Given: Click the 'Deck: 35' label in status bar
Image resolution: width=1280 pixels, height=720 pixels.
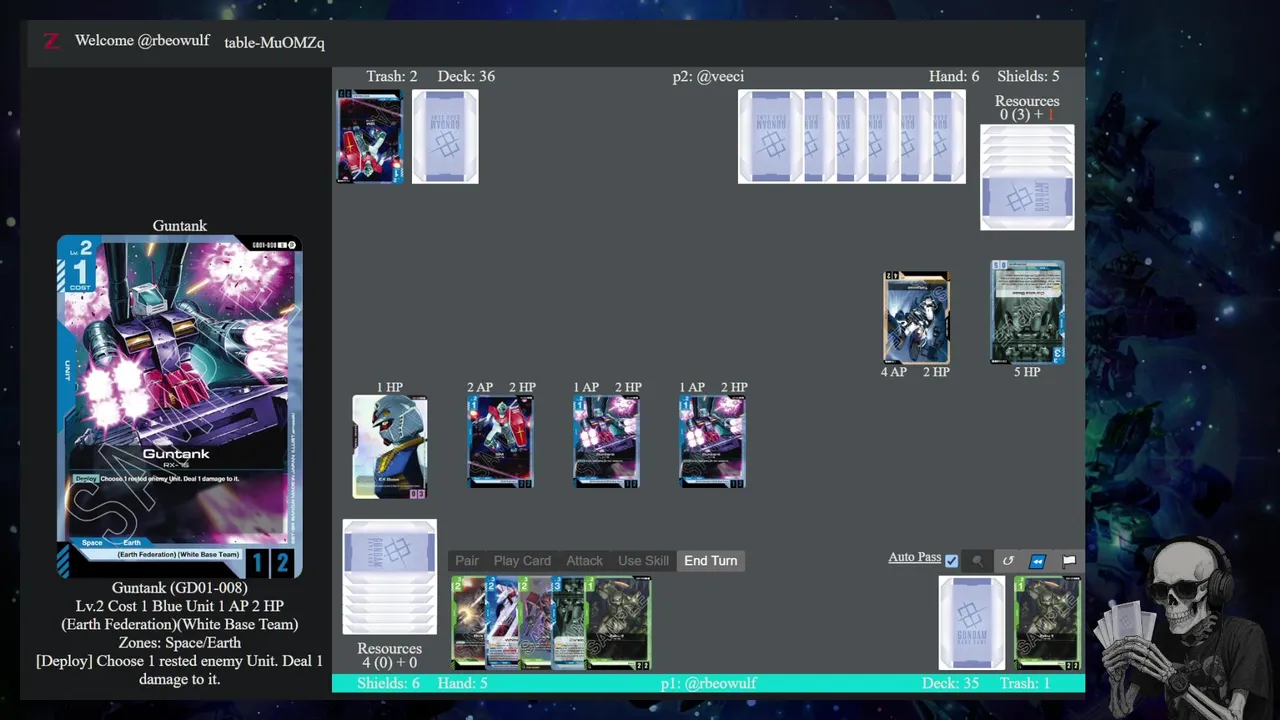Looking at the screenshot, I should [951, 683].
